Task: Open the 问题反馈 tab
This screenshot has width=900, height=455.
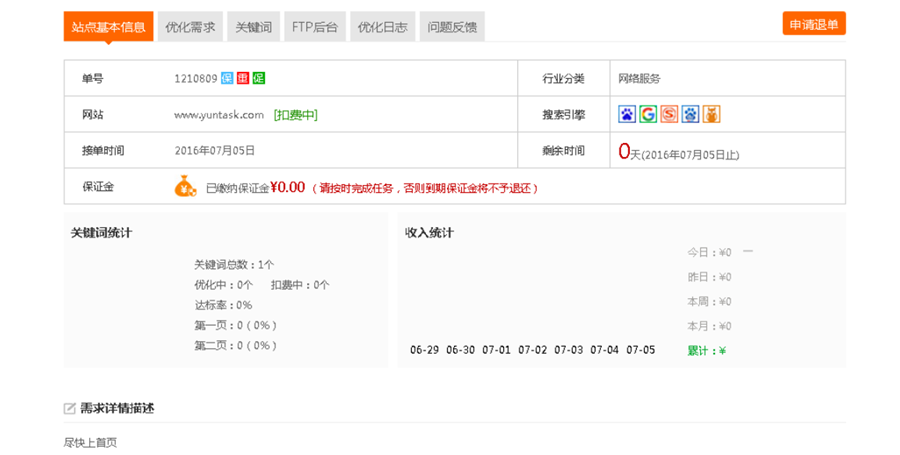Action: tap(452, 27)
